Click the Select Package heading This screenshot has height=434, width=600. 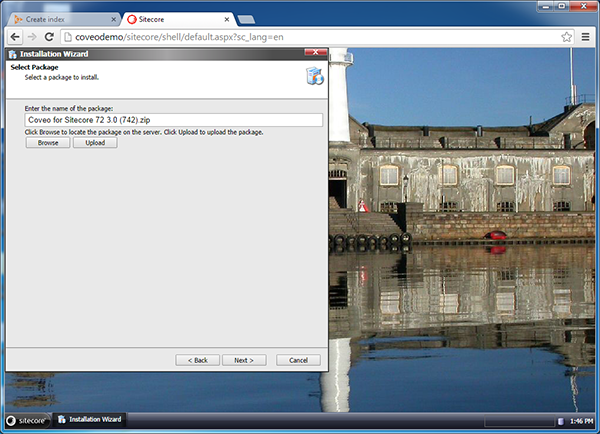(x=34, y=67)
